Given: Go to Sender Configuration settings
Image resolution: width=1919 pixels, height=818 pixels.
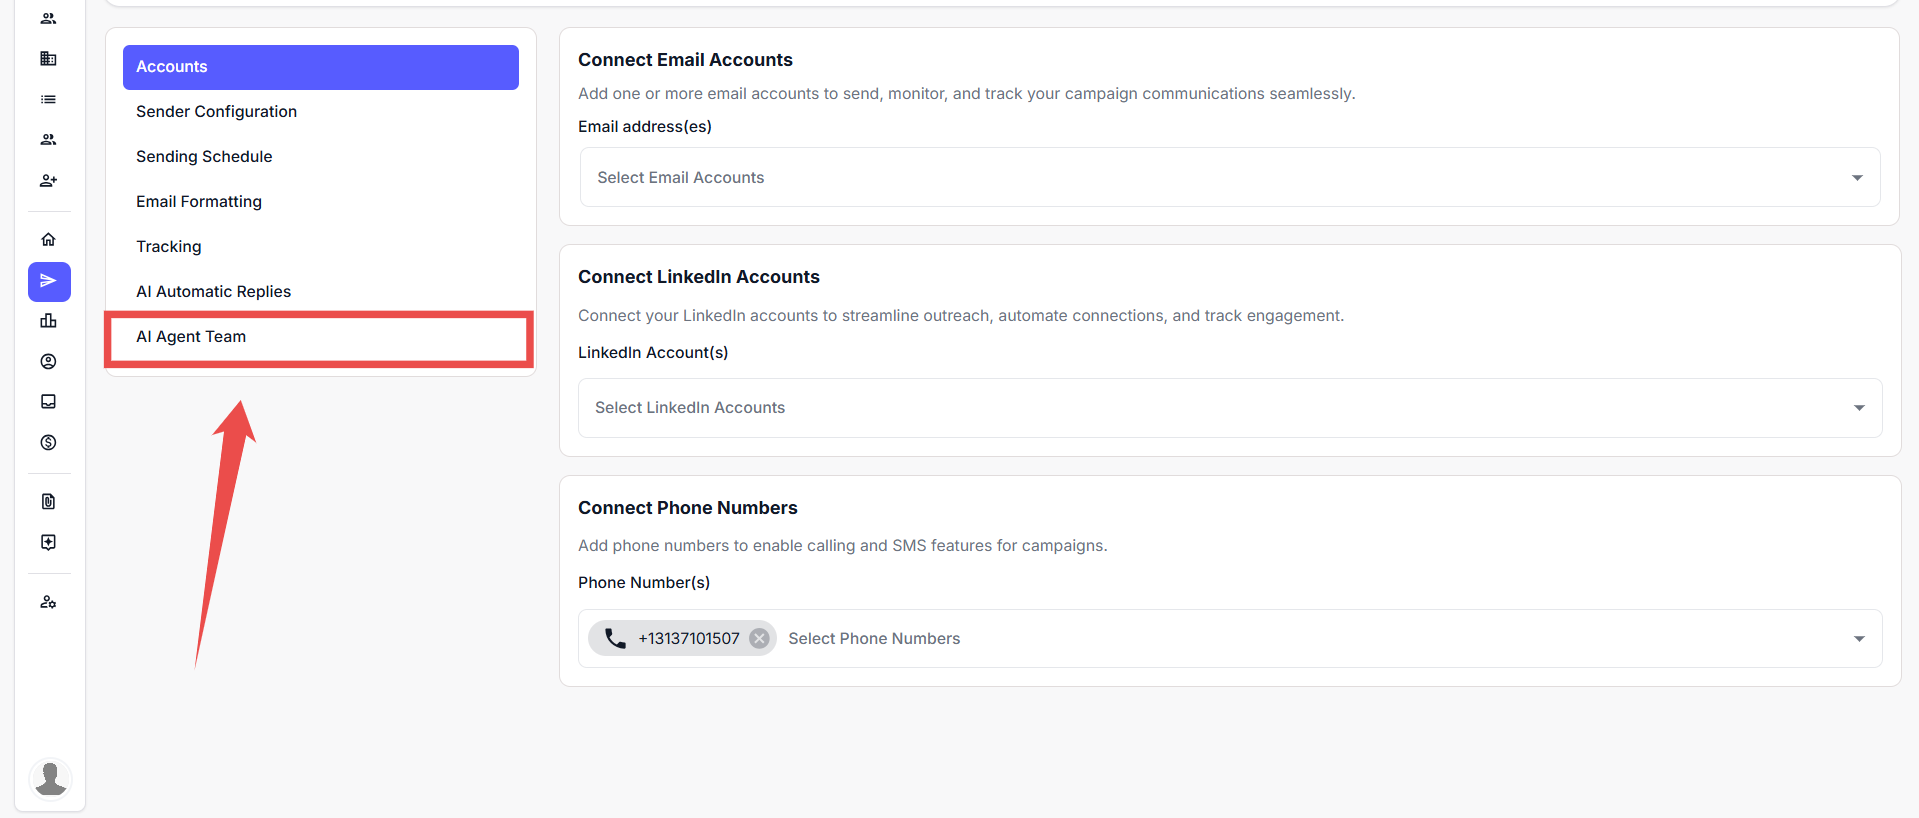Looking at the screenshot, I should pos(216,112).
